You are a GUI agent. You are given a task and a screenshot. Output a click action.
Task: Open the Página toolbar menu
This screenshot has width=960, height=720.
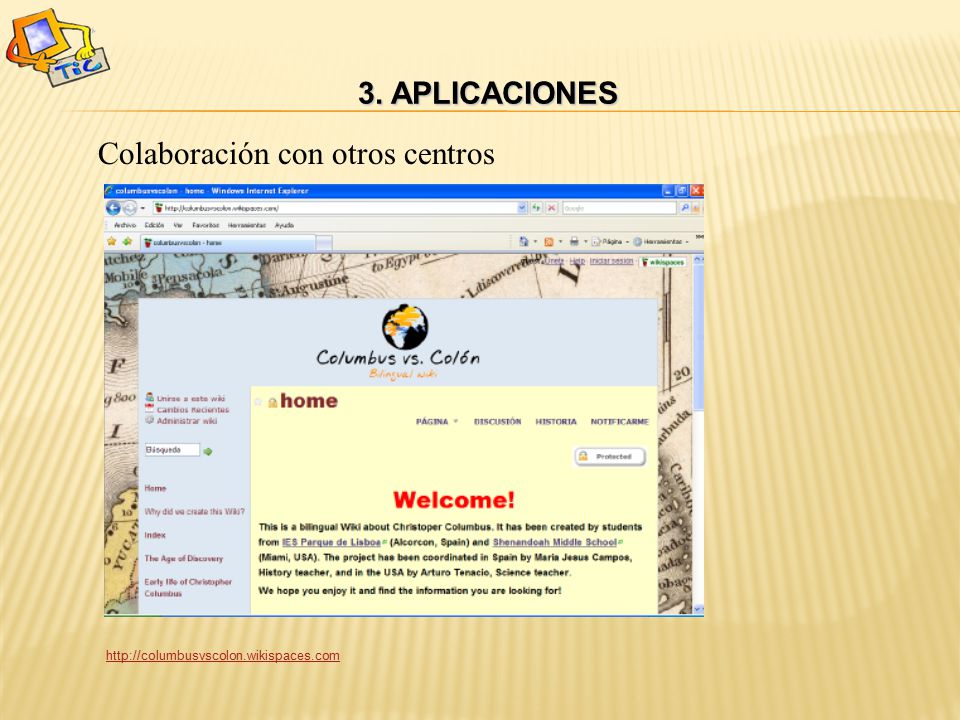(x=610, y=242)
